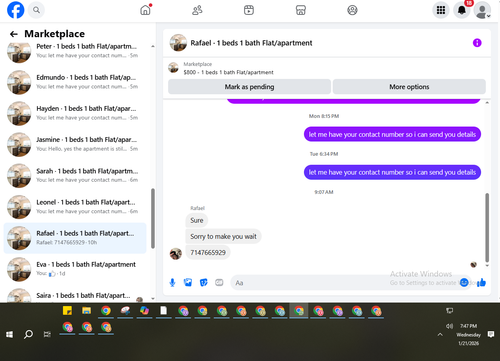Open the Windows action center notifications
This screenshot has height=361, width=500.
coord(491,334)
